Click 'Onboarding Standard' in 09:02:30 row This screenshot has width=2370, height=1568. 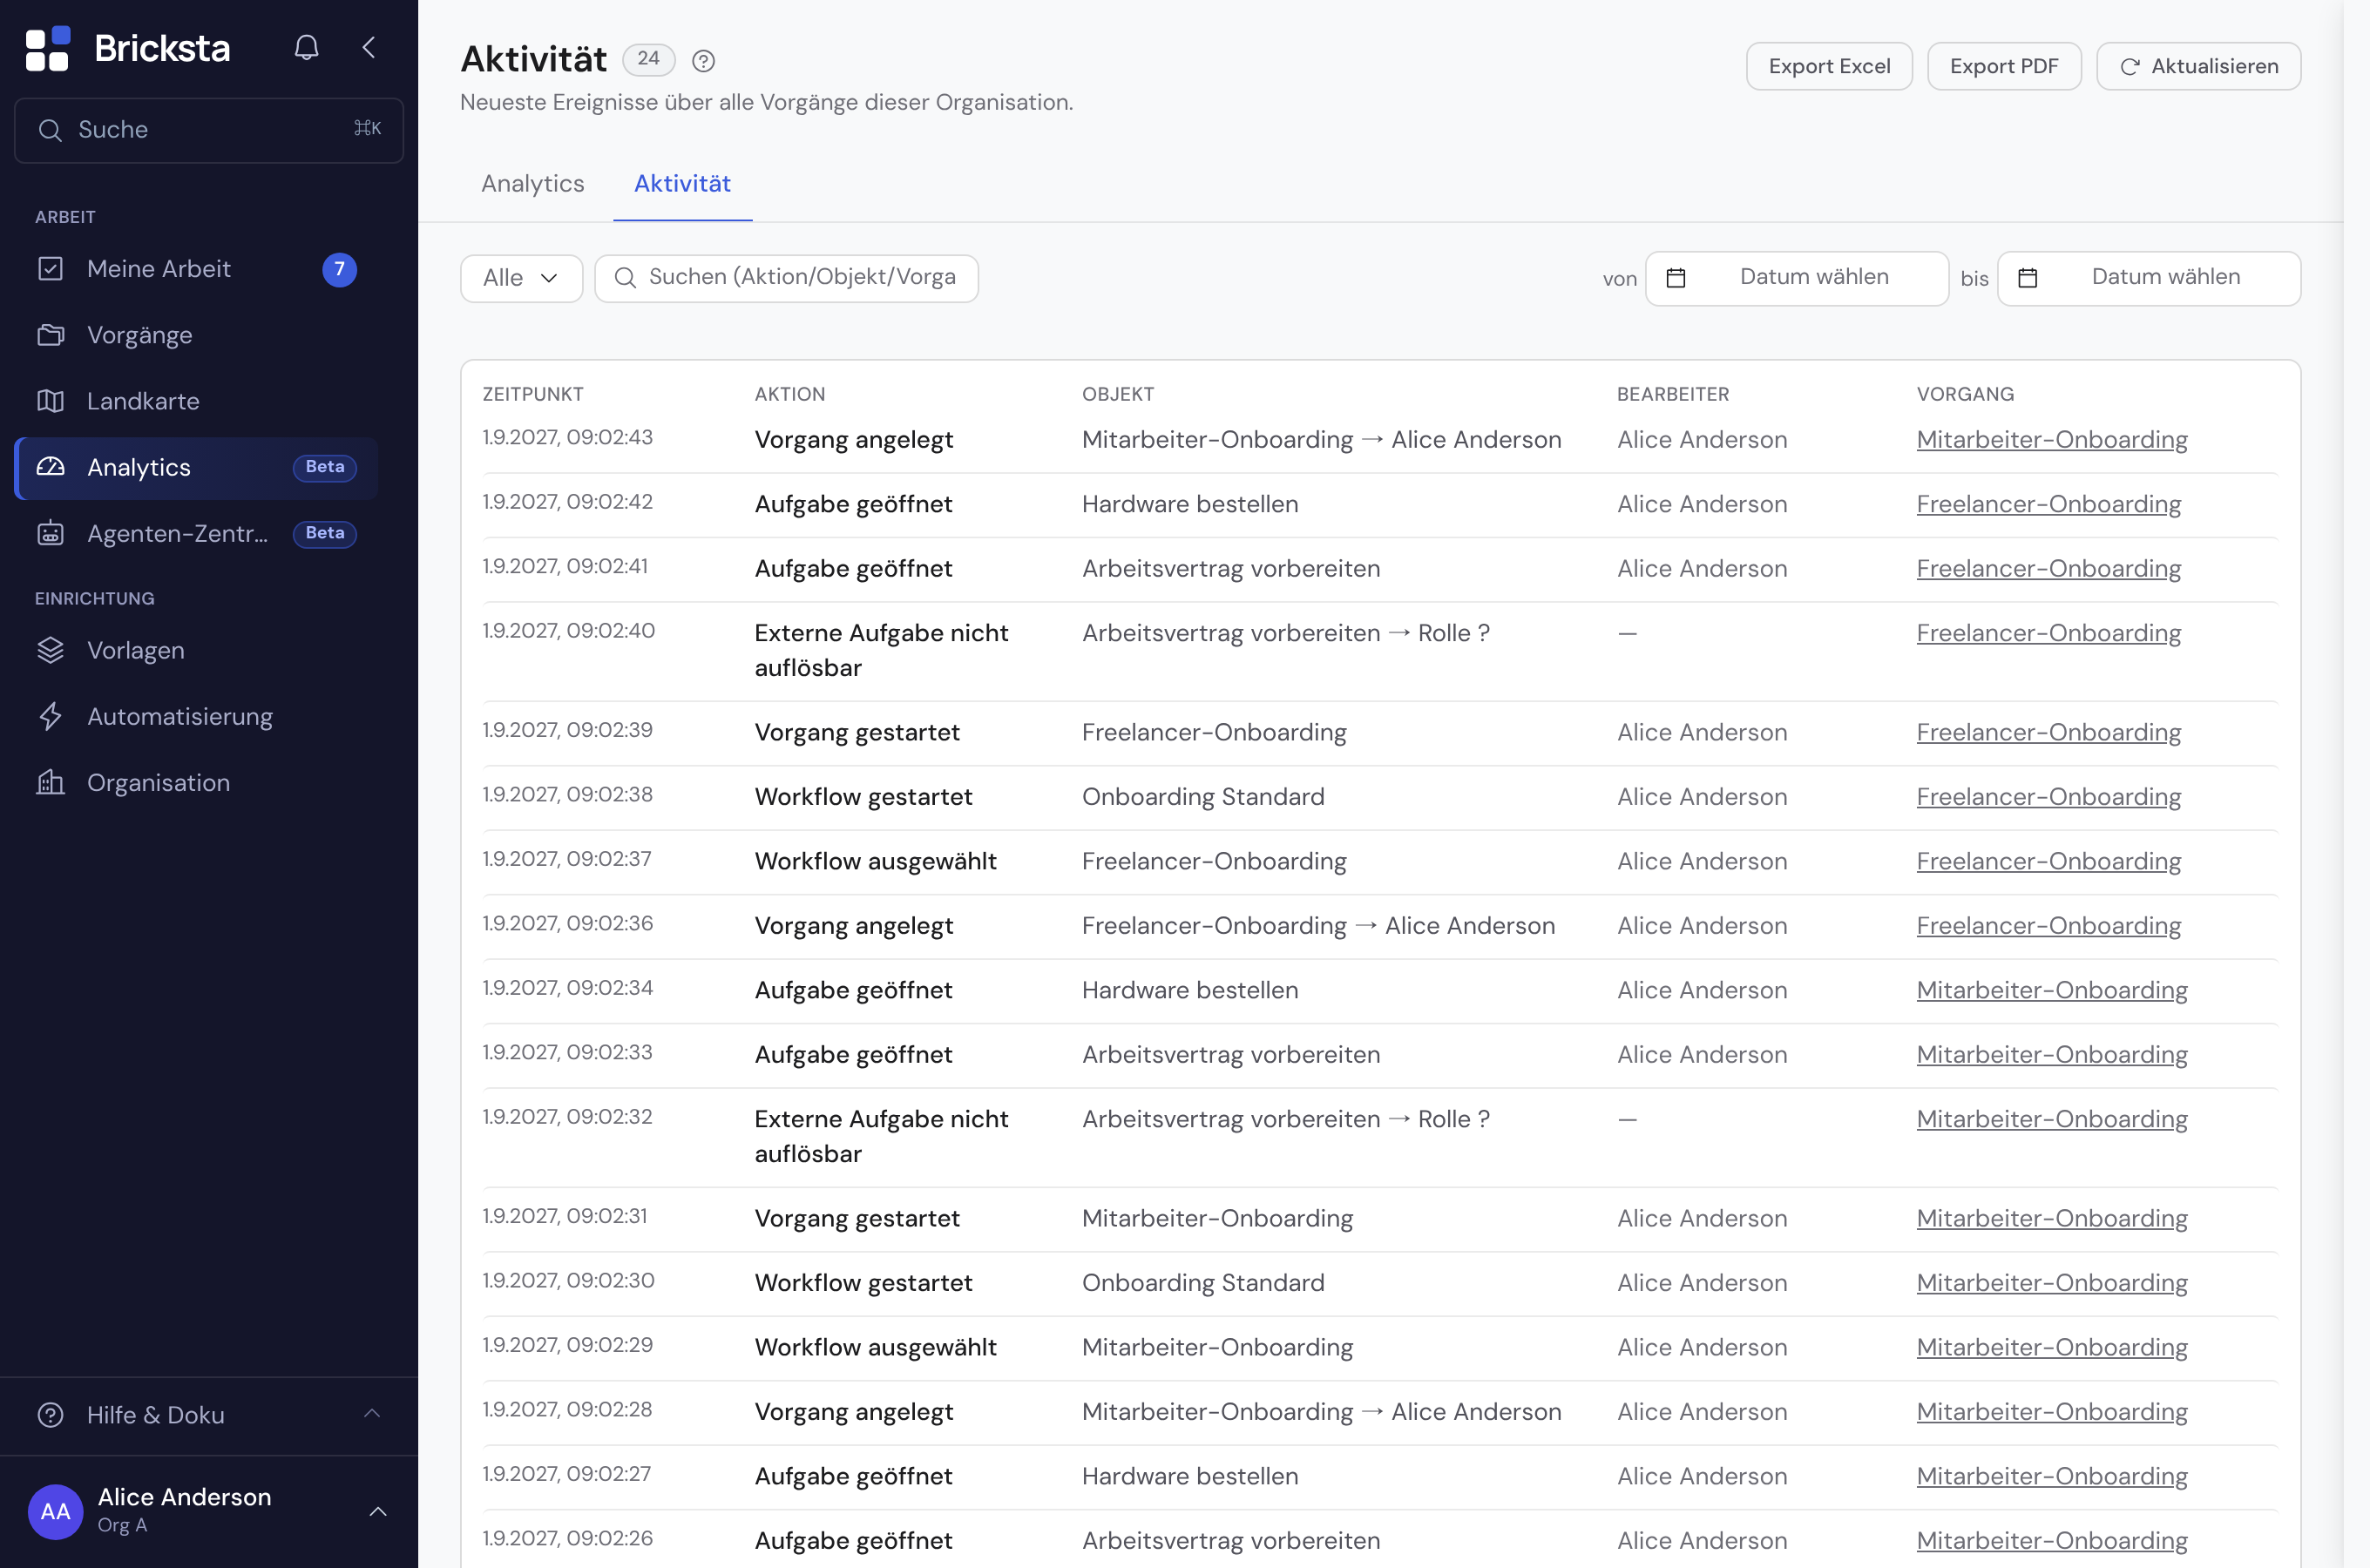tap(1202, 1283)
